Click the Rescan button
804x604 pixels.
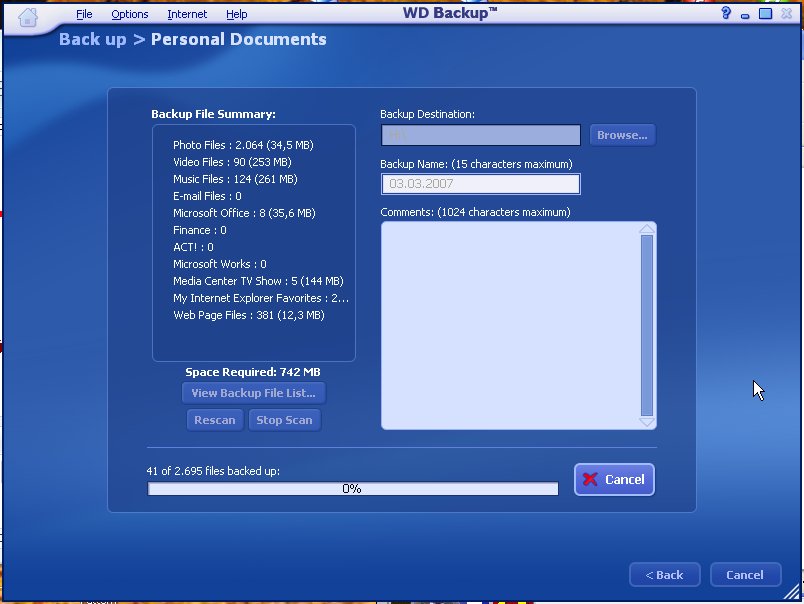(x=214, y=420)
